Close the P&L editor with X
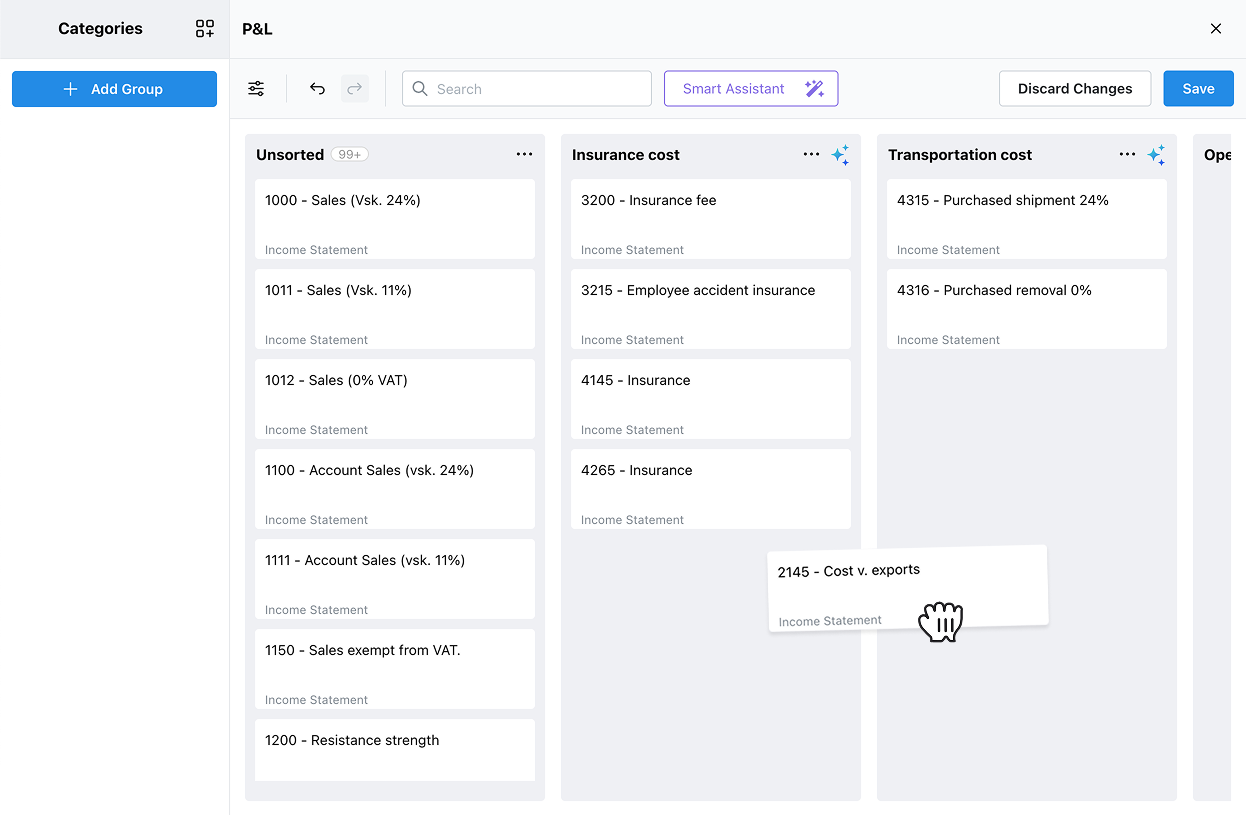Screen dimensions: 1246x815 pos(1216,29)
